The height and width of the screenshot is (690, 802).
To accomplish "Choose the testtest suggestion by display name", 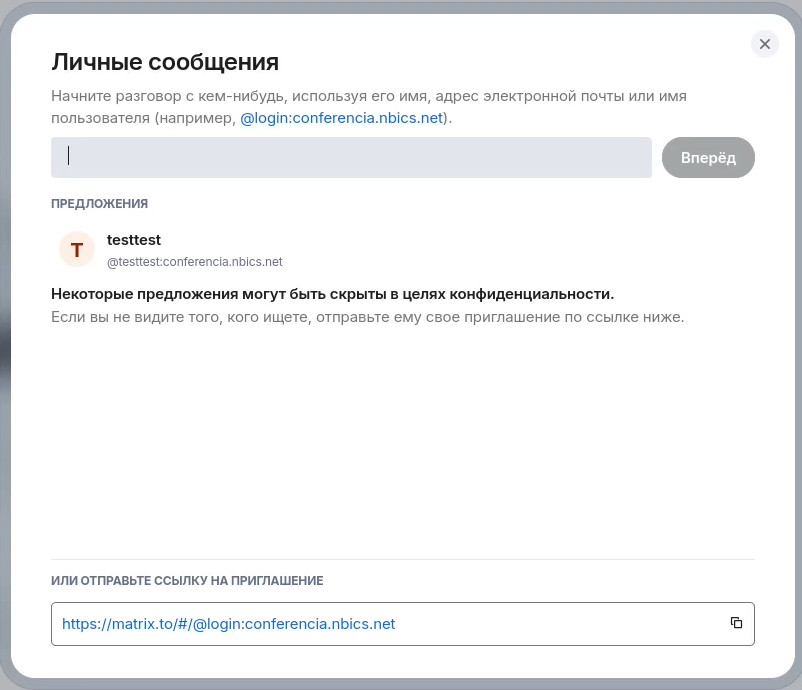I will coord(133,240).
